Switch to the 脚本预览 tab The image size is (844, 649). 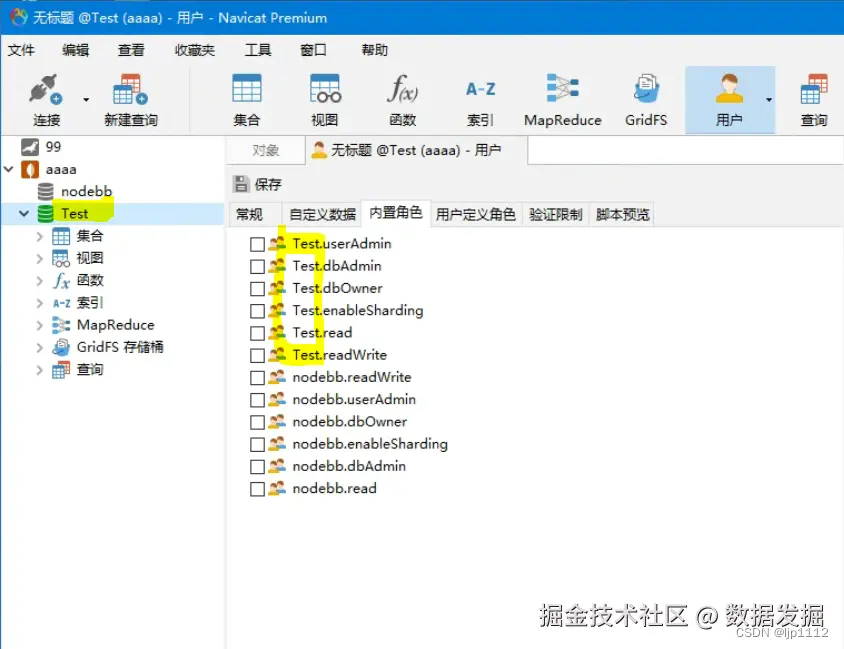622,214
